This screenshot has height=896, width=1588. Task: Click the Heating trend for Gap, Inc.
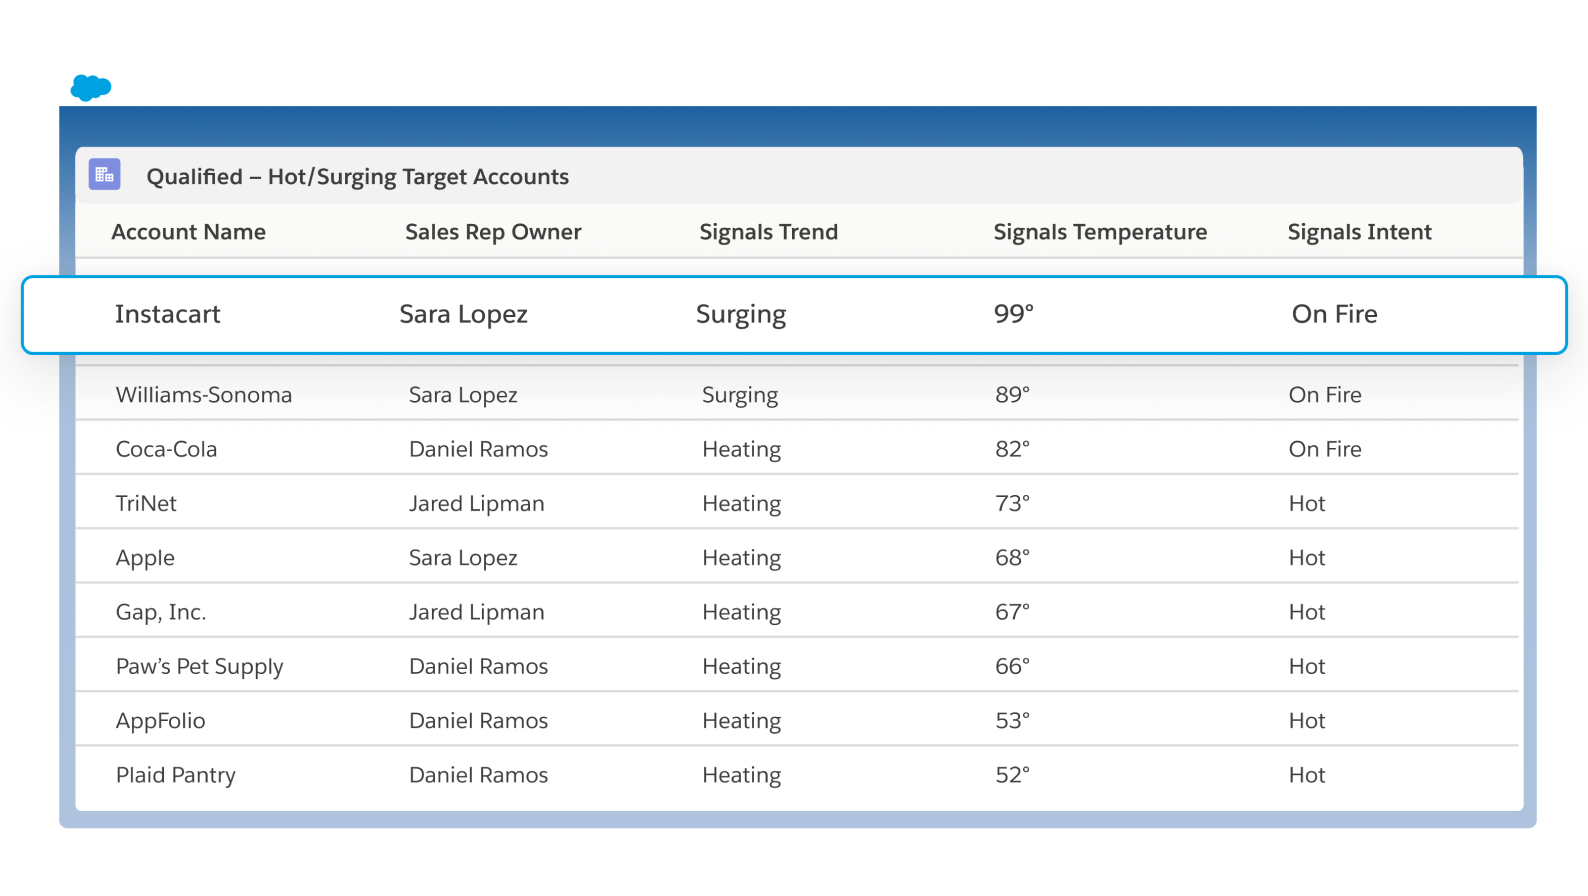tap(742, 612)
